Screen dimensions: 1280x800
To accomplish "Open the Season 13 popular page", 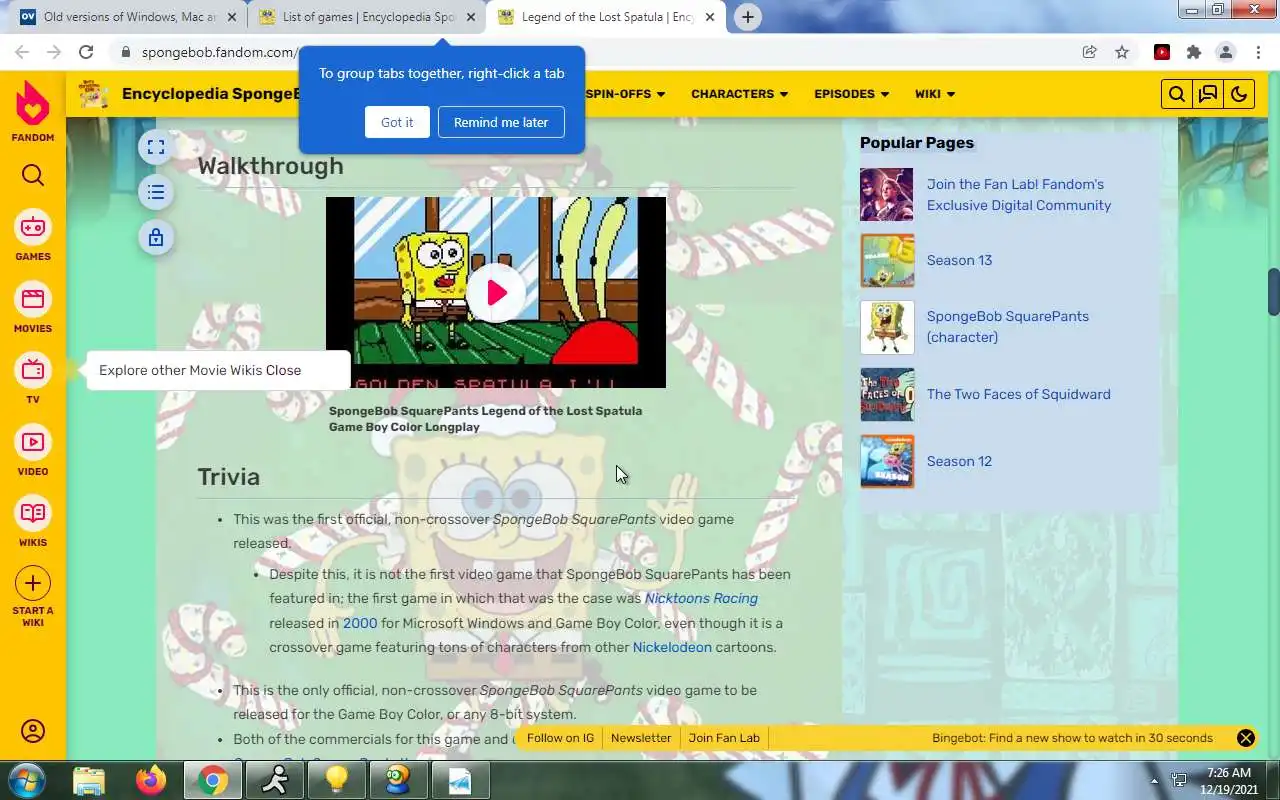I will pyautogui.click(x=959, y=260).
